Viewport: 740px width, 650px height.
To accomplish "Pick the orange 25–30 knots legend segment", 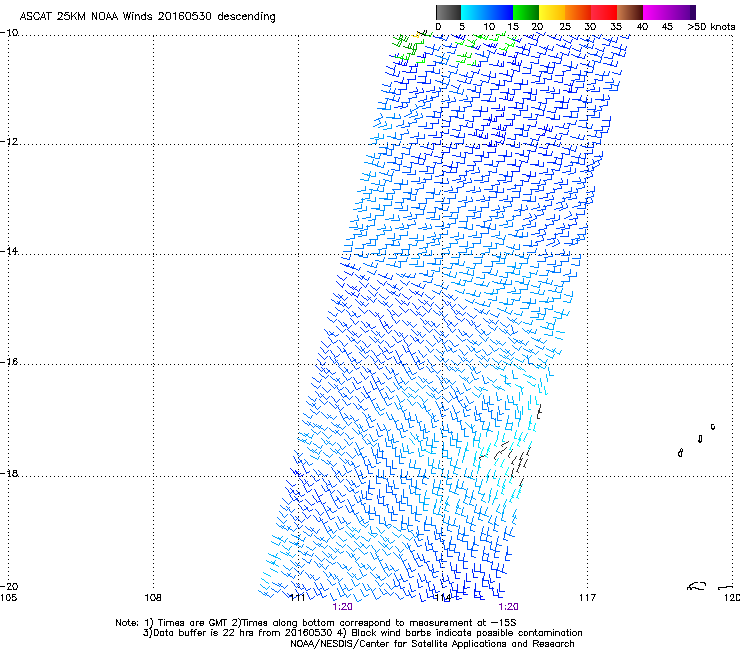I will 578,12.
